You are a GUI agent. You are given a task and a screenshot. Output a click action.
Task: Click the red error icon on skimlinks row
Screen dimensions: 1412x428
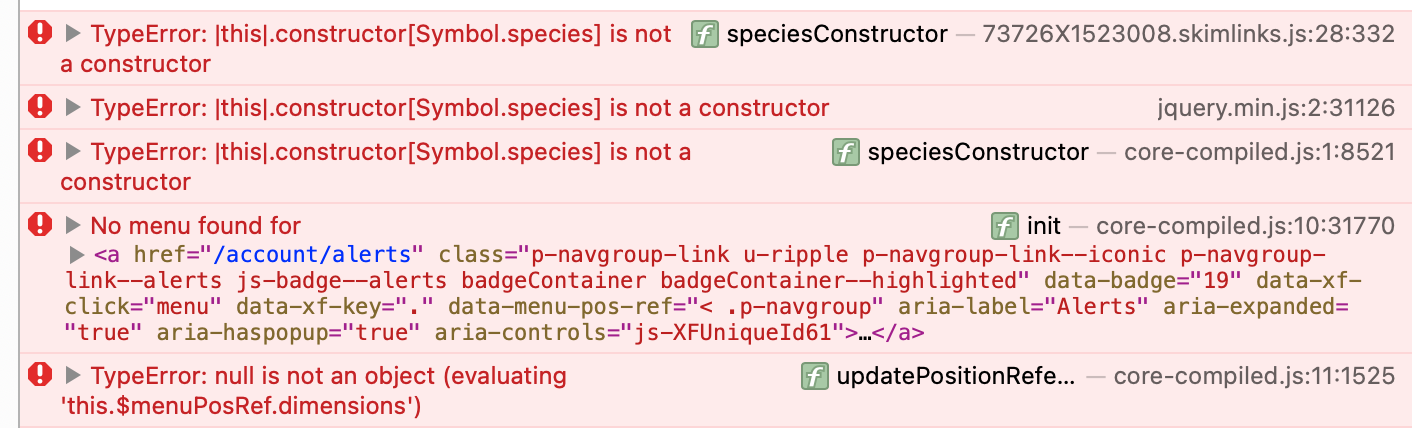pos(40,34)
